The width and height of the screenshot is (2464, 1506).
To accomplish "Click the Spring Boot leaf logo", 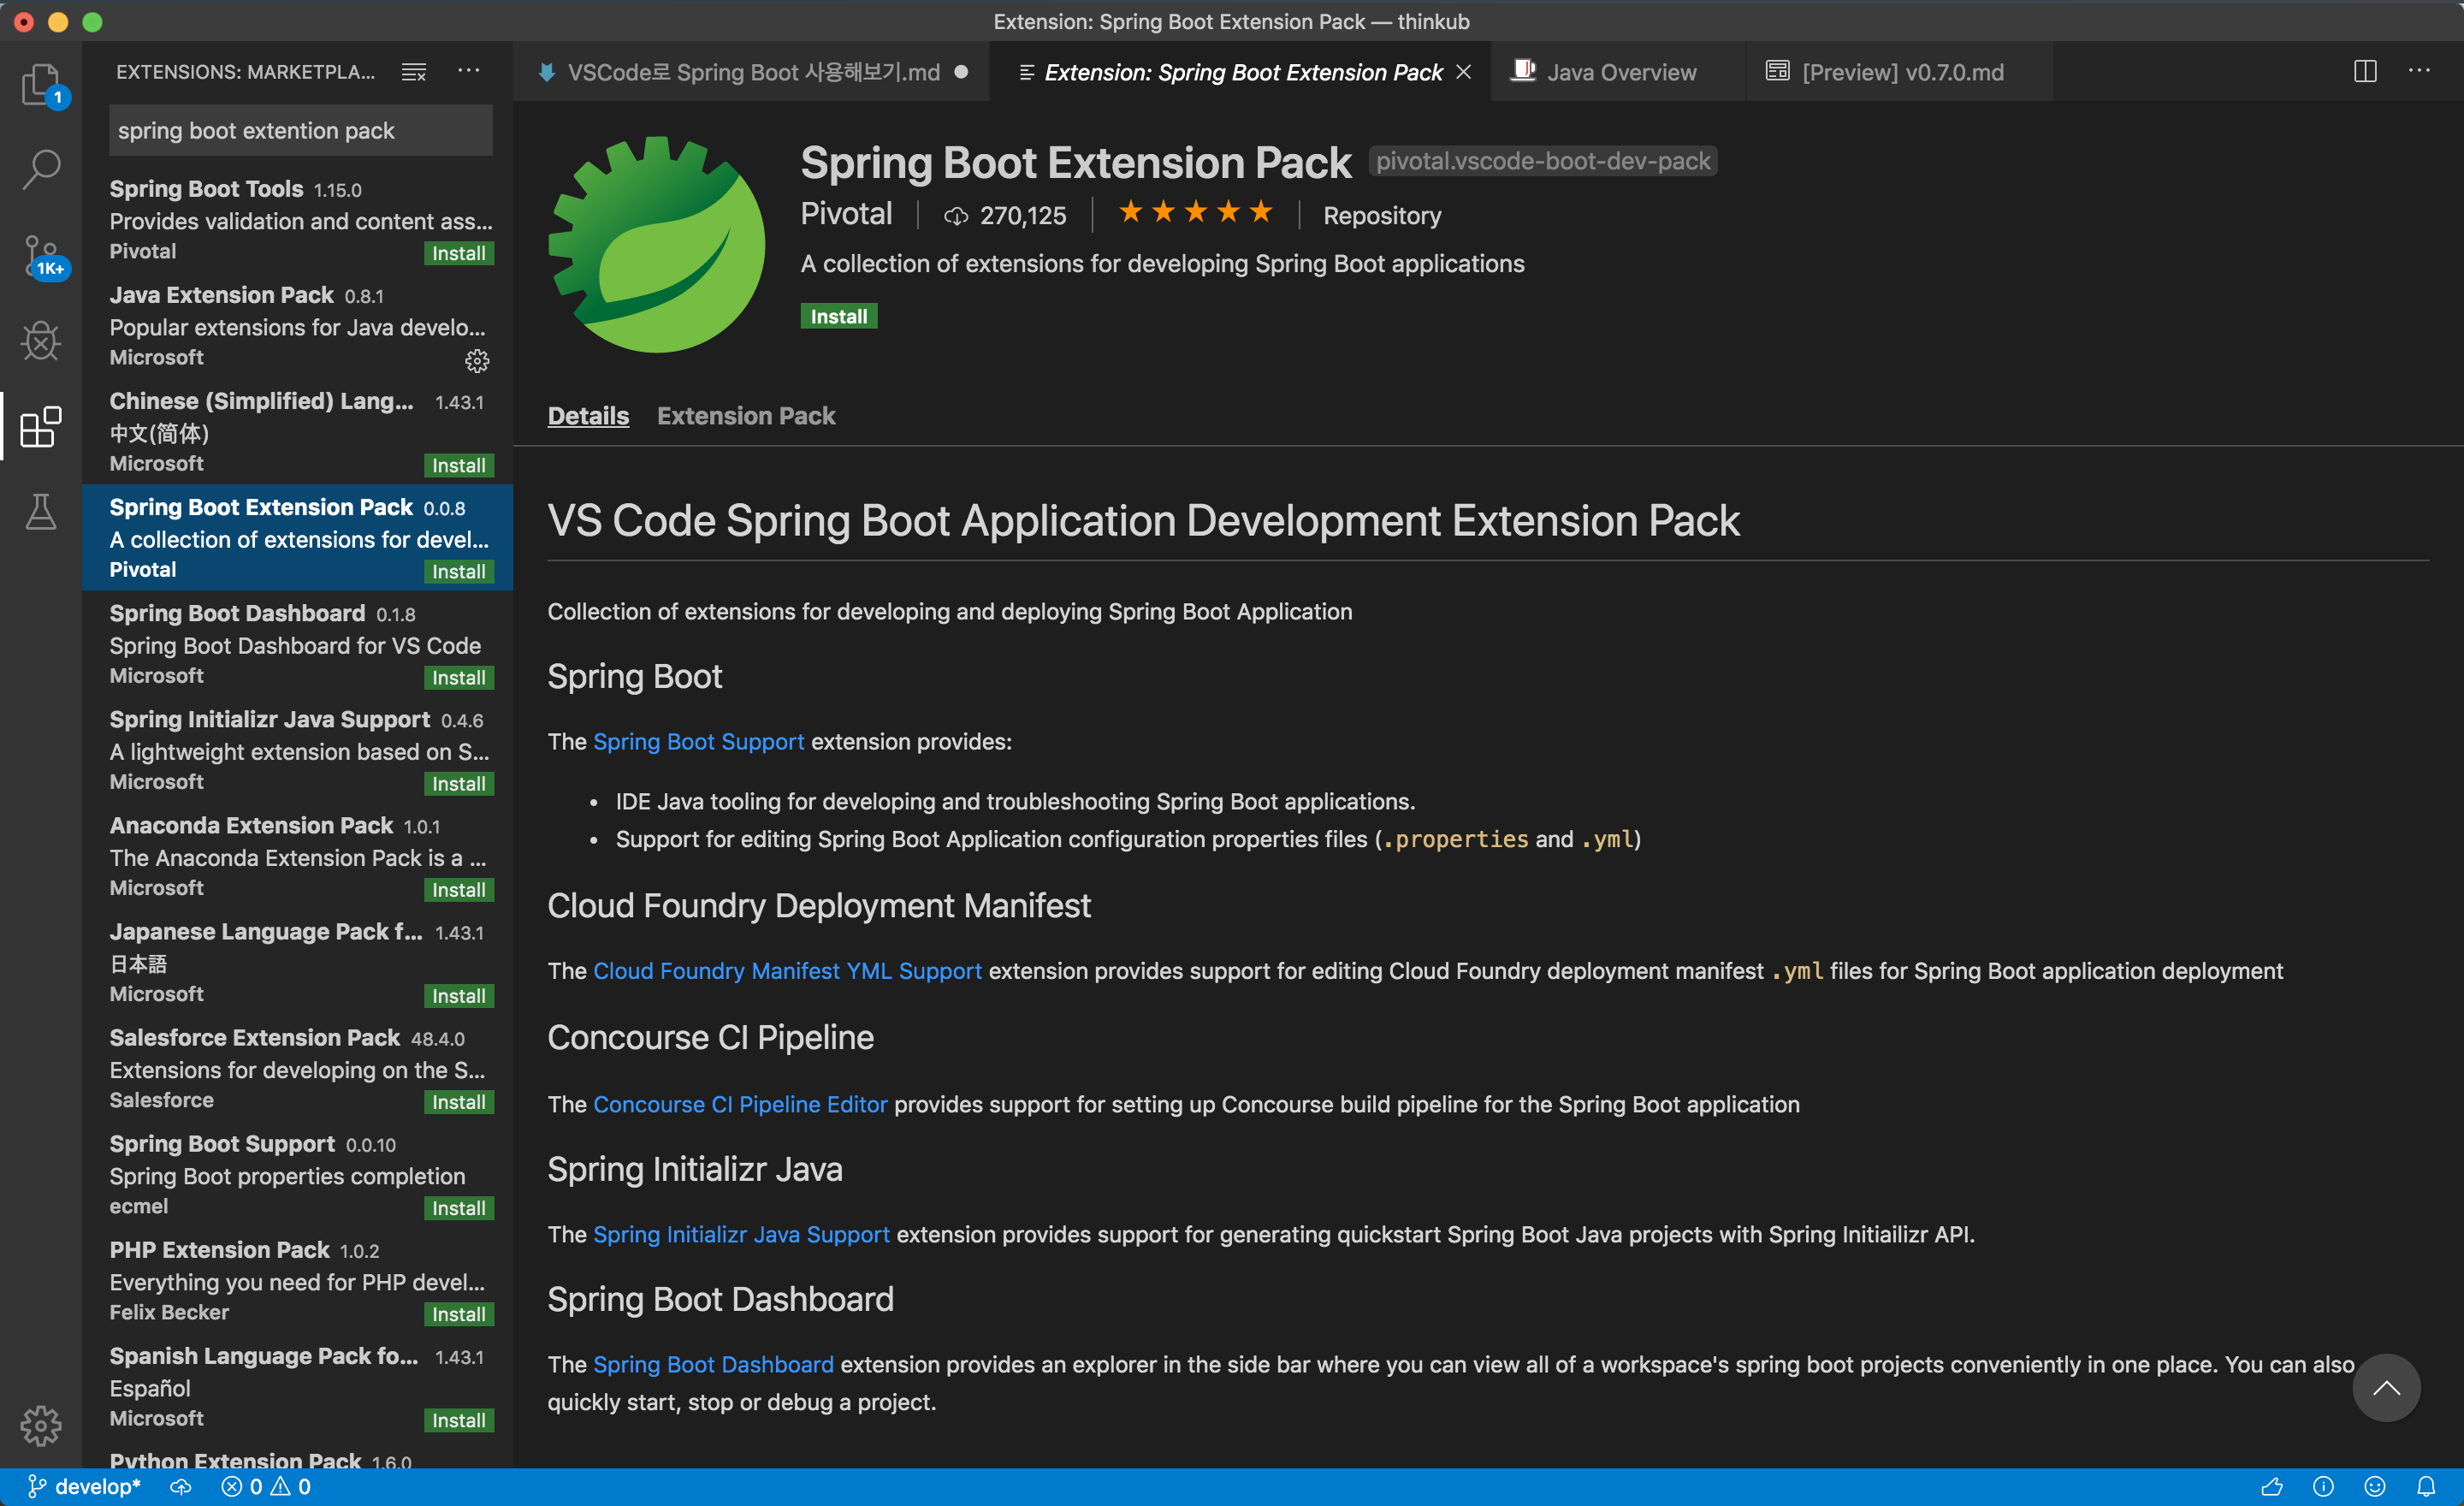I will point(657,244).
